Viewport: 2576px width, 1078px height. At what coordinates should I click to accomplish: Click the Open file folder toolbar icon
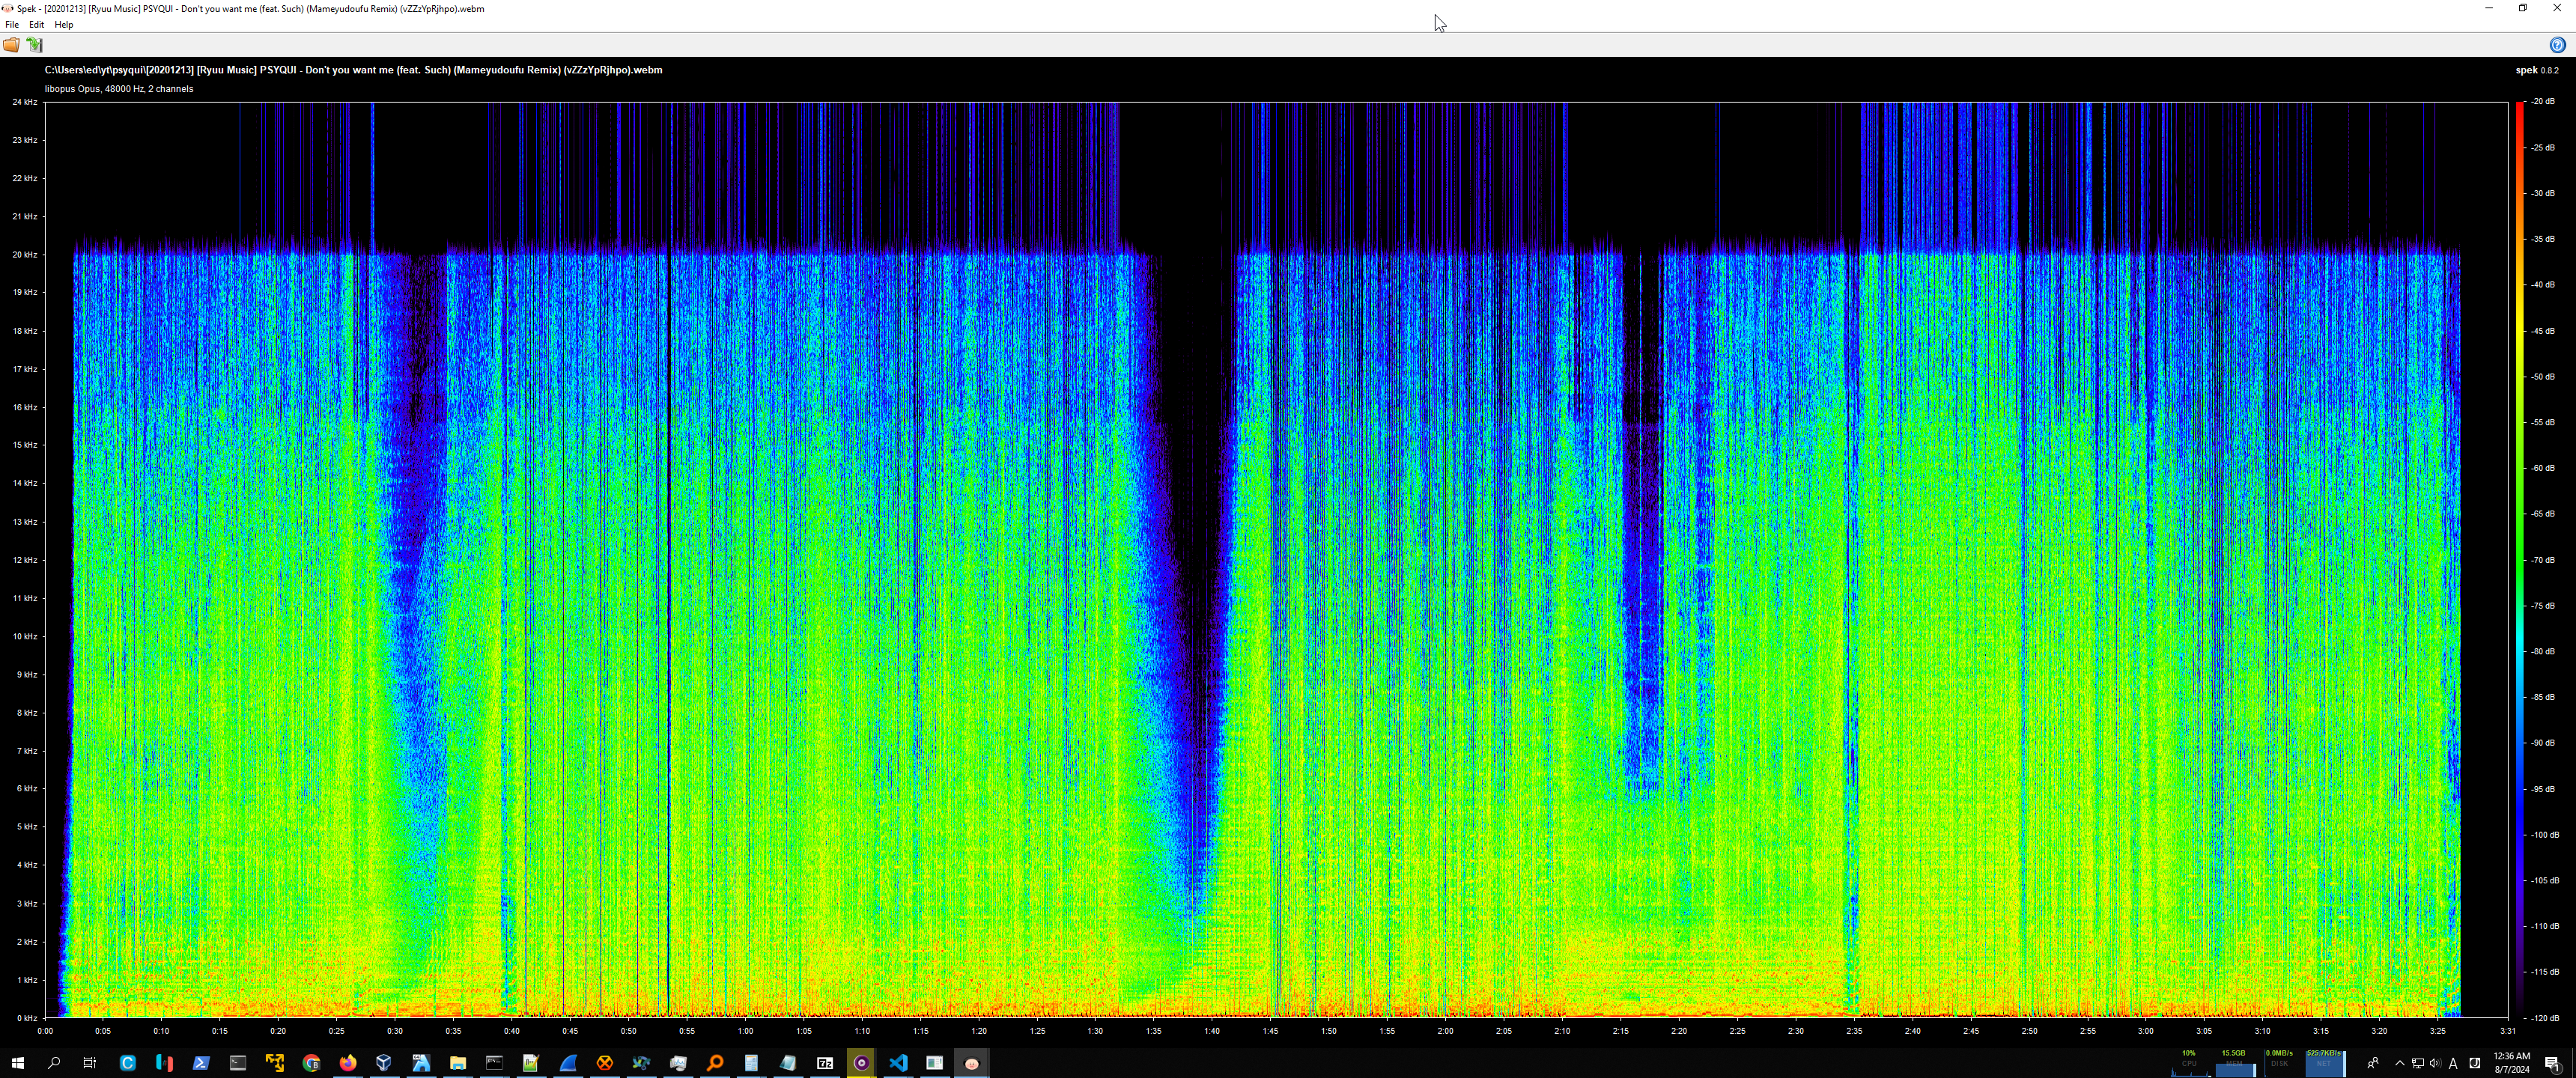pos(11,45)
